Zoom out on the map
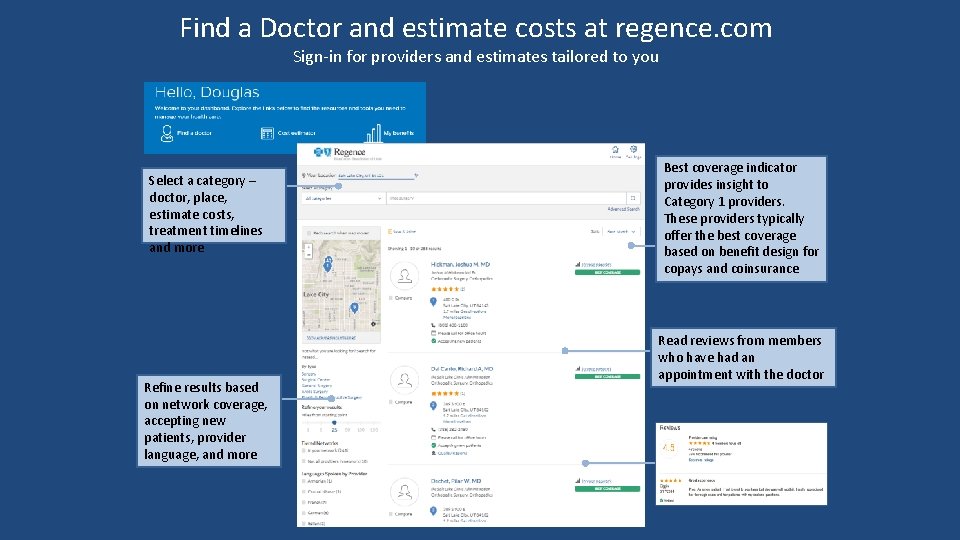 [x=309, y=253]
